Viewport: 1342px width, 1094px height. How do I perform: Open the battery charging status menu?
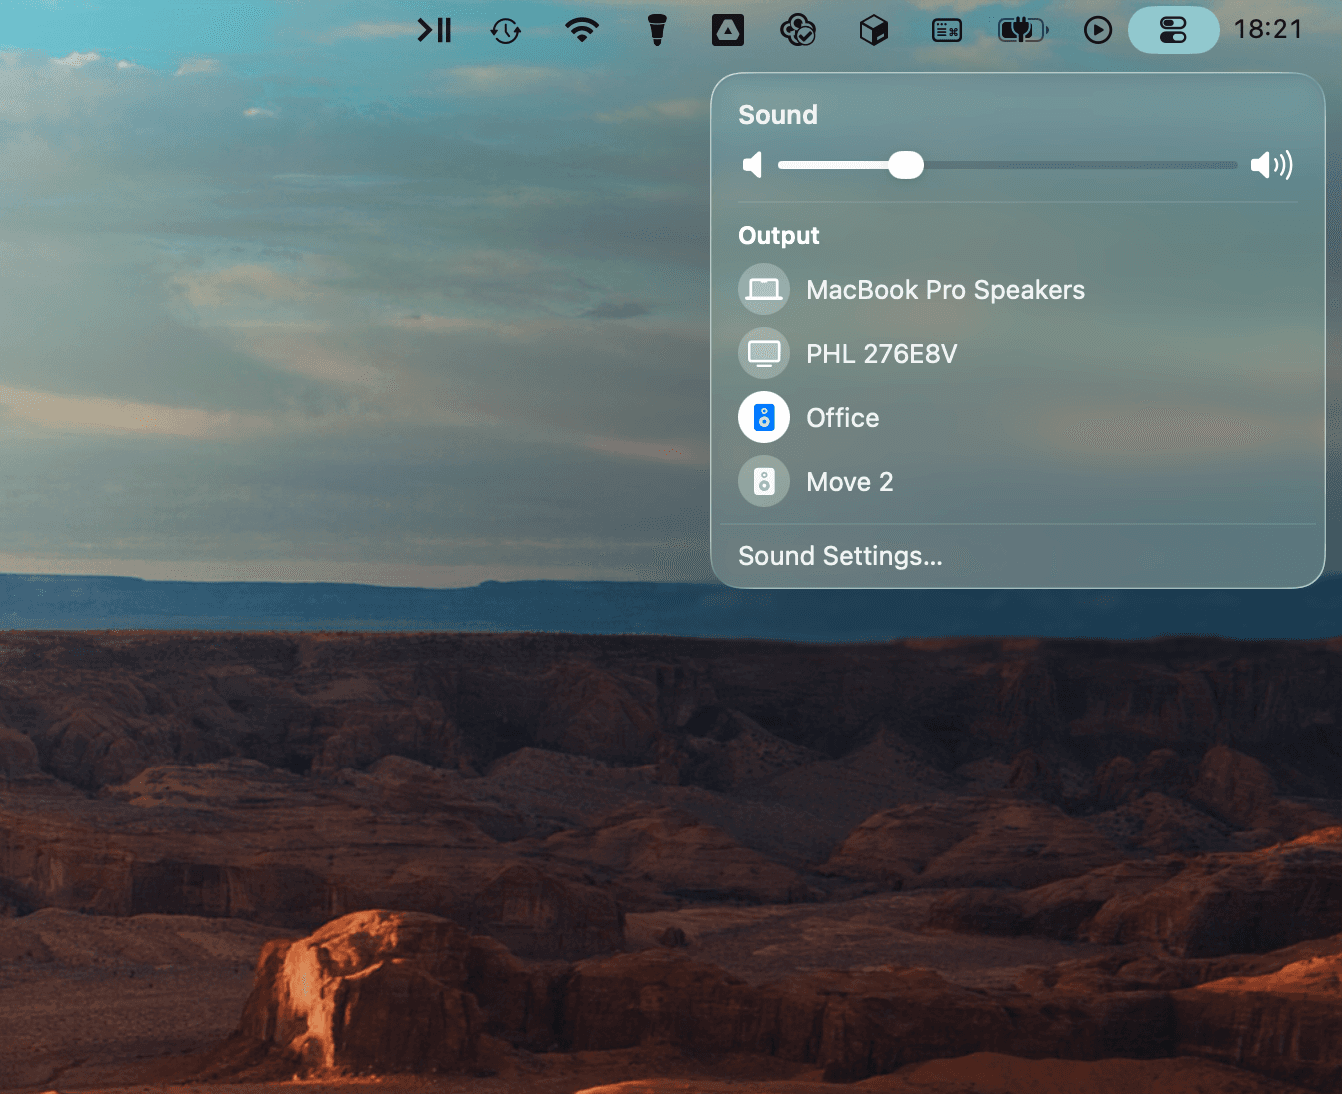1023,30
